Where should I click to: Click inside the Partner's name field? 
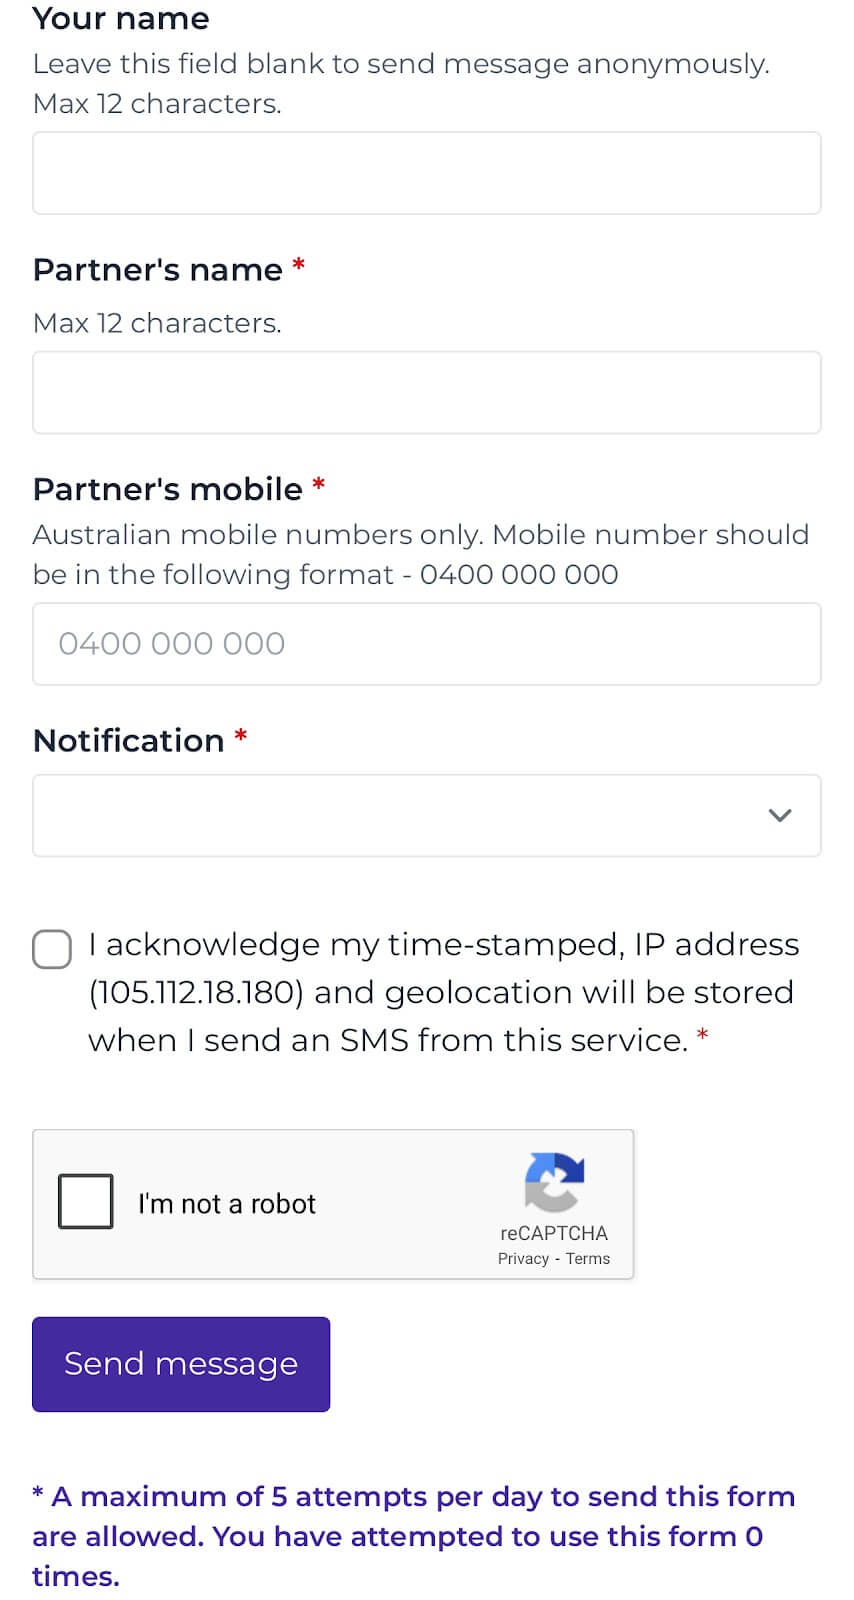pyautogui.click(x=426, y=392)
